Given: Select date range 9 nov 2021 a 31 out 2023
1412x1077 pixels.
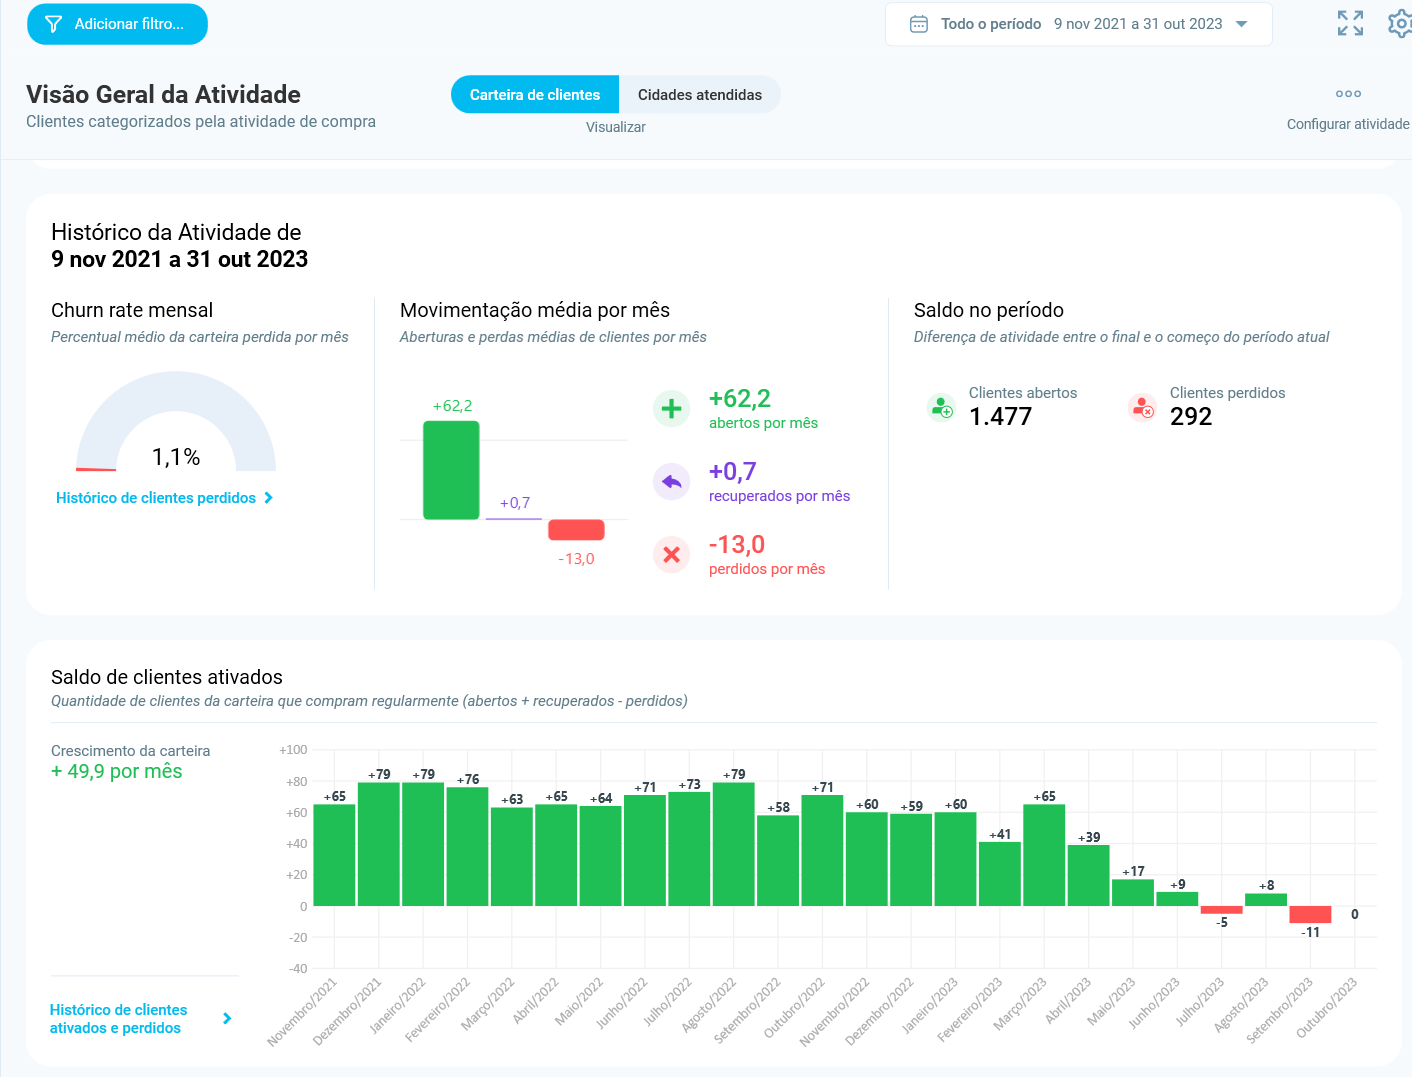Looking at the screenshot, I should pos(1138,24).
